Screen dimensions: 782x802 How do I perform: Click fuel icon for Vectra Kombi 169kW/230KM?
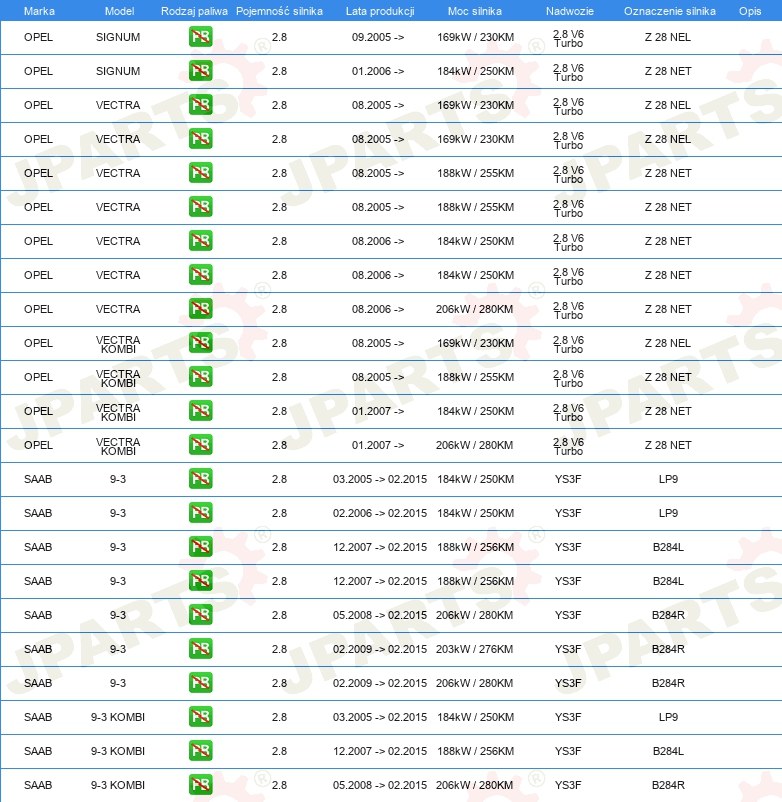click(200, 343)
